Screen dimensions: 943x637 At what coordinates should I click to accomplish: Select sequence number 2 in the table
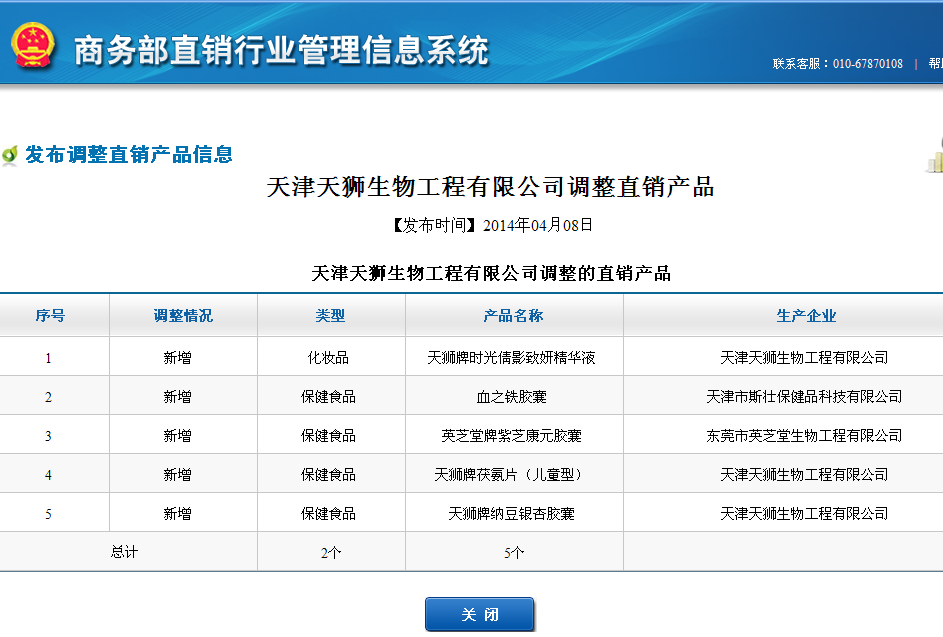[x=48, y=398]
